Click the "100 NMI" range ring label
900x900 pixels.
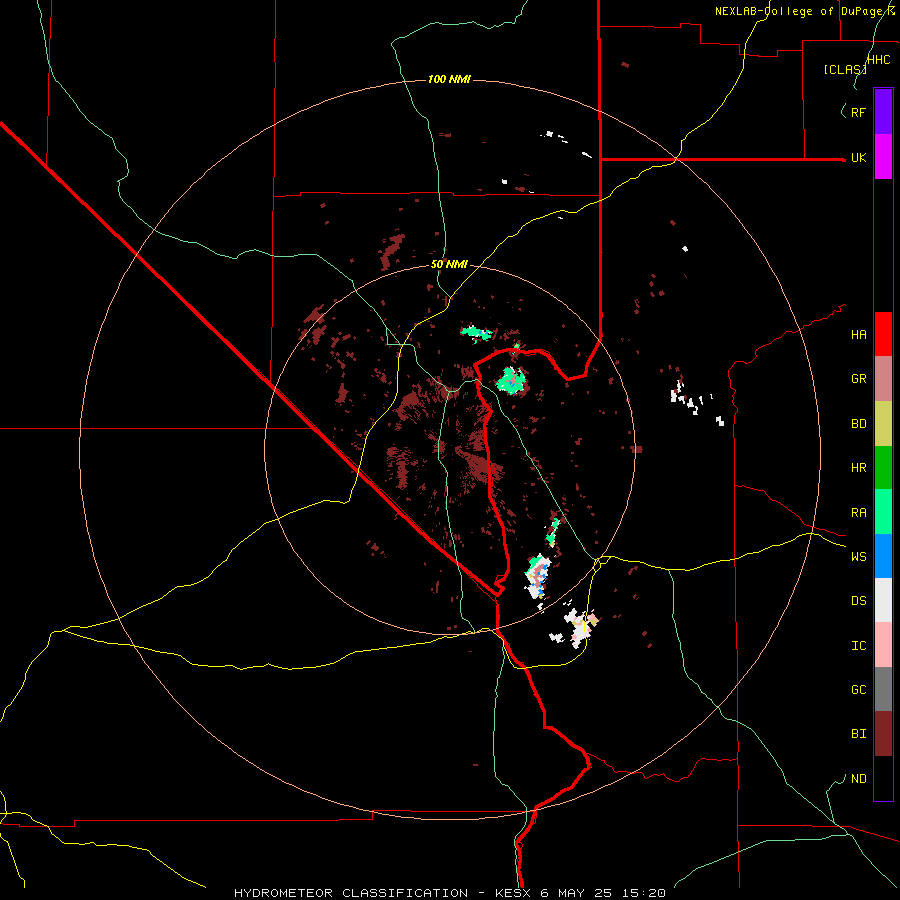coord(449,79)
